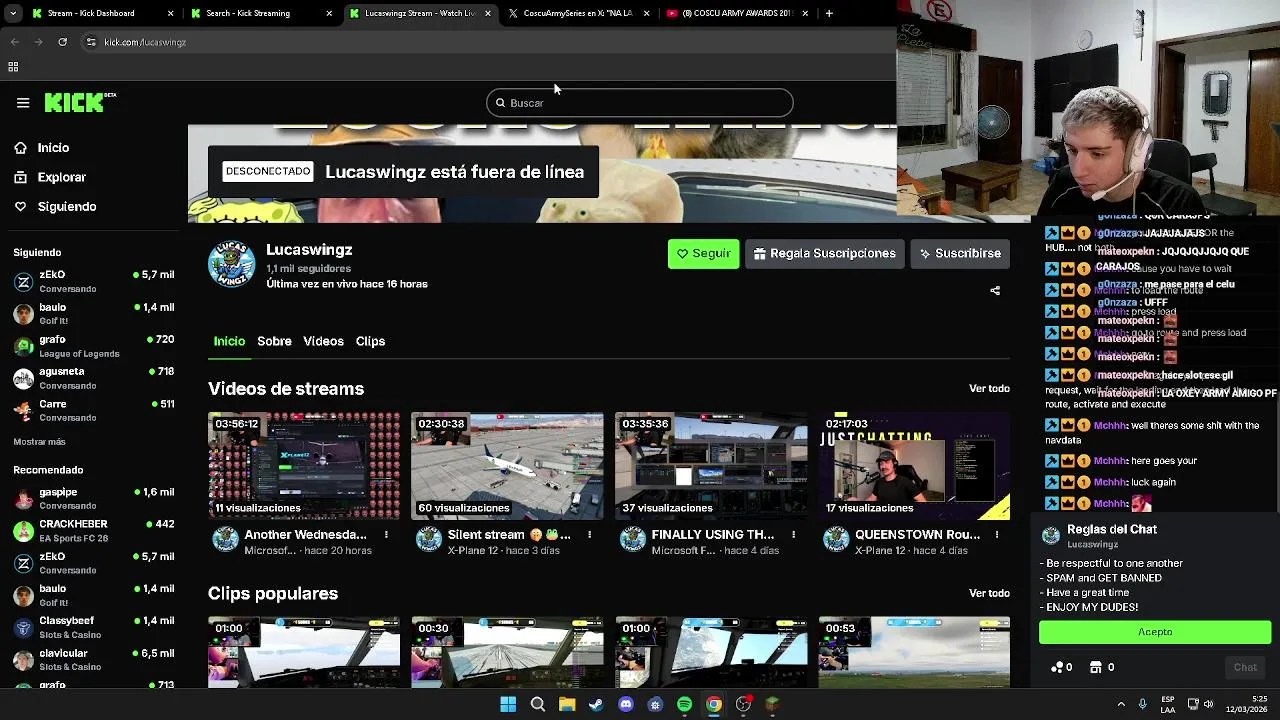The height and width of the screenshot is (720, 1280).
Task: Reload the page in browser toolbar
Action: coord(62,42)
